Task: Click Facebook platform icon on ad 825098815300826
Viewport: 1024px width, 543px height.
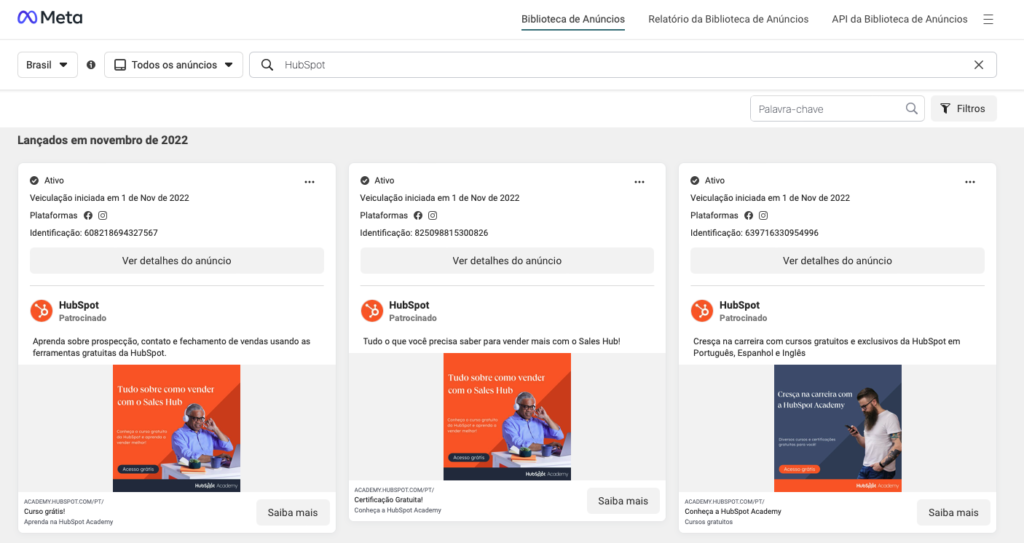Action: point(418,215)
